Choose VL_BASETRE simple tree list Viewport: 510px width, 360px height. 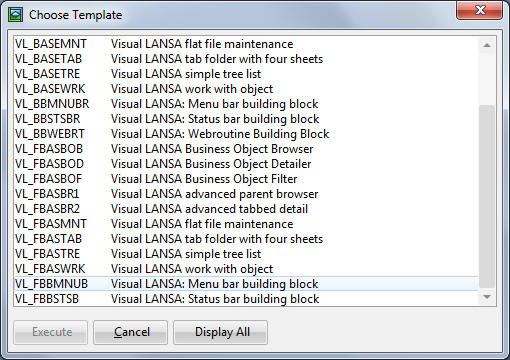tap(246, 74)
